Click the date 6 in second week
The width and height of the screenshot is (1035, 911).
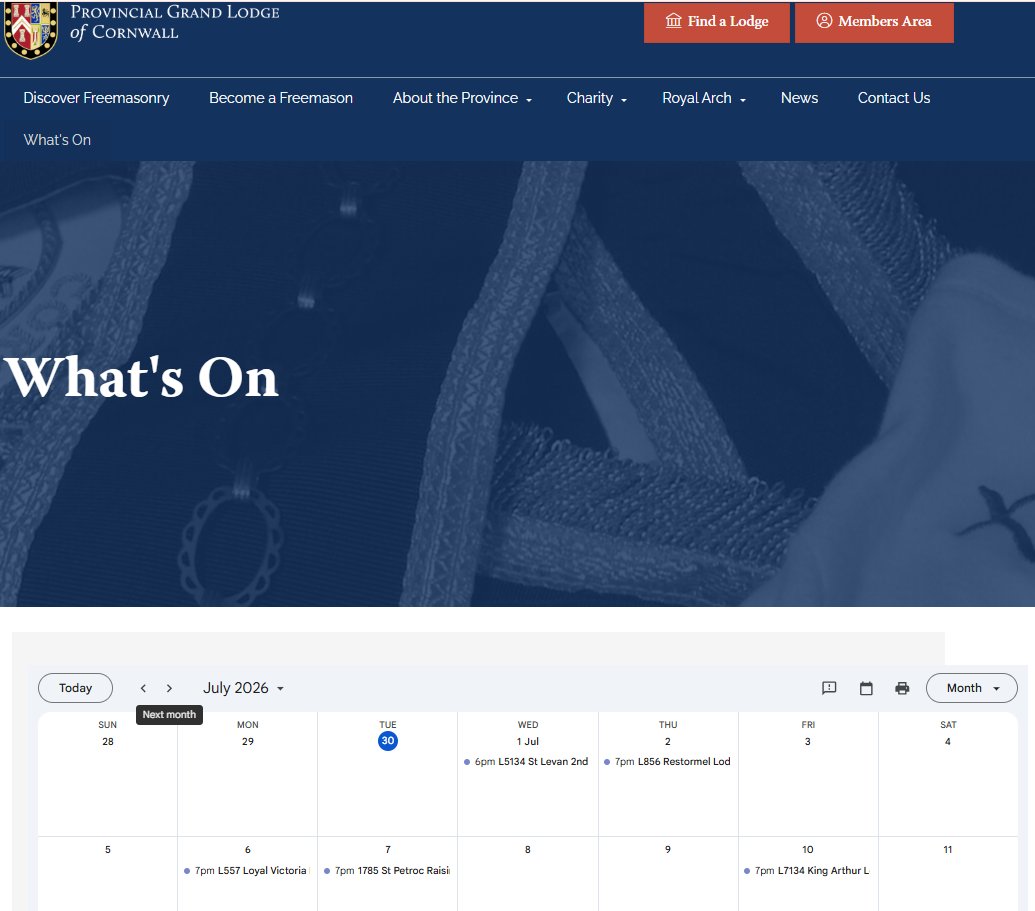tap(248, 850)
